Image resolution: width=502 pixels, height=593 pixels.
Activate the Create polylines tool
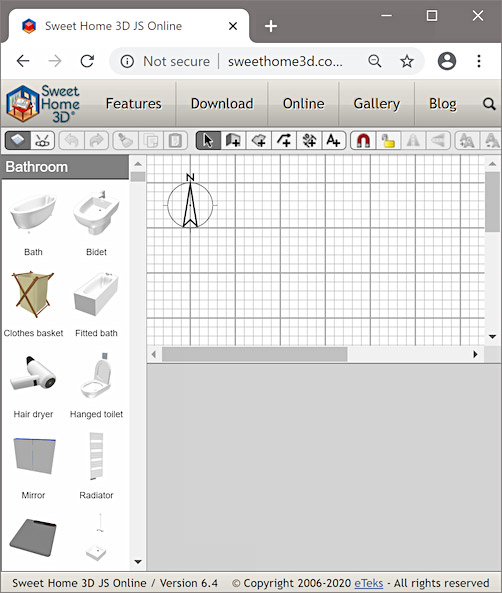tap(284, 141)
